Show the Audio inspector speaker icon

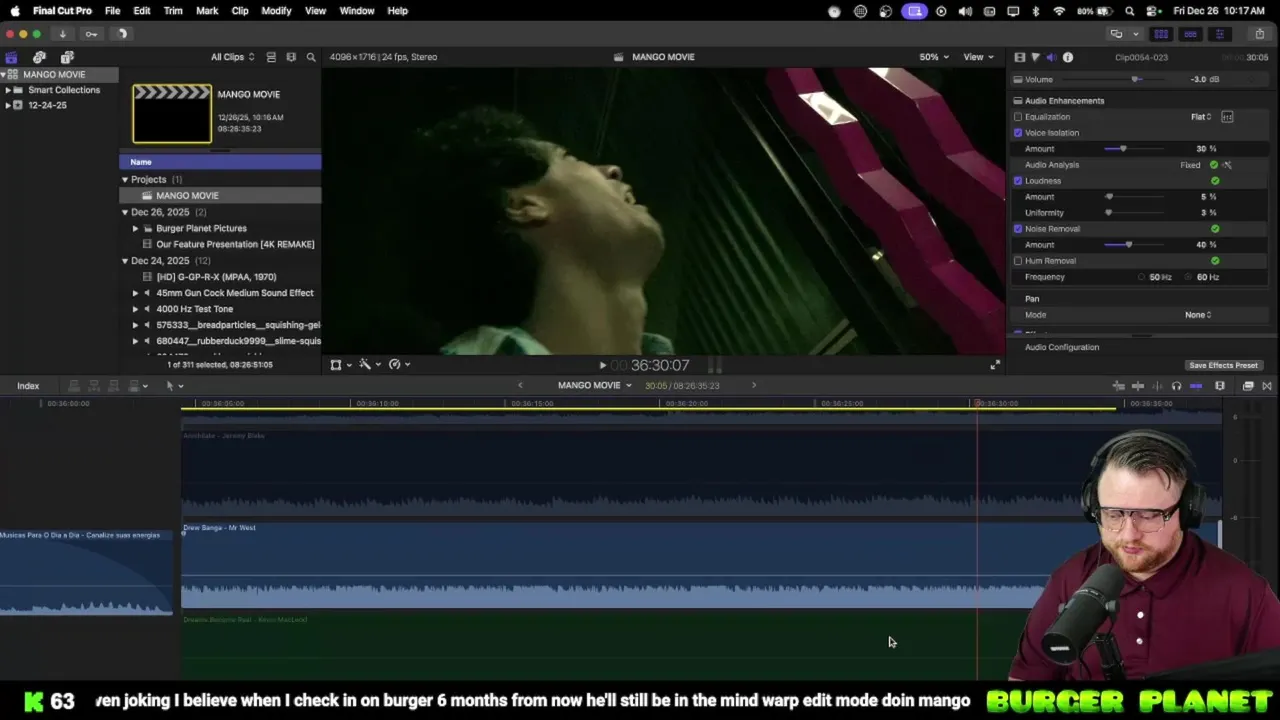(x=1051, y=57)
